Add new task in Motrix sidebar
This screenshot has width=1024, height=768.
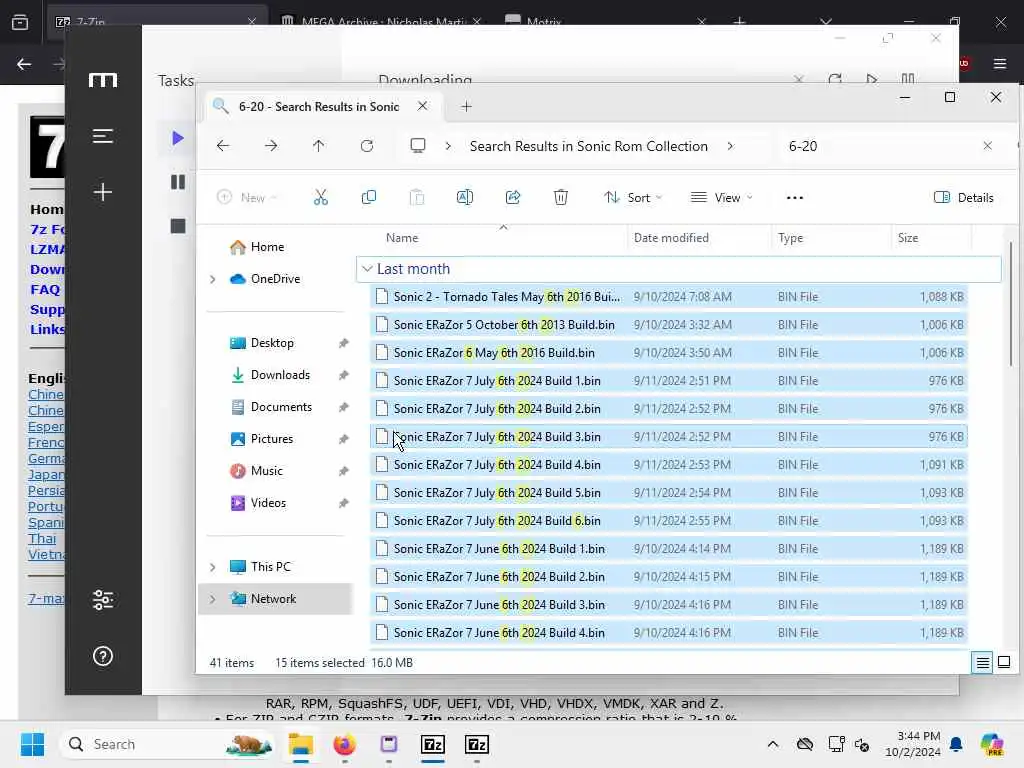[103, 192]
